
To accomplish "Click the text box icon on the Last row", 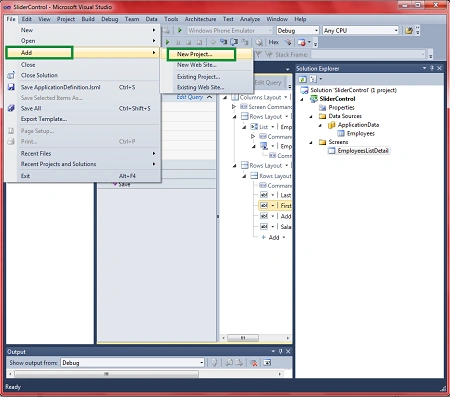I will pyautogui.click(x=264, y=195).
